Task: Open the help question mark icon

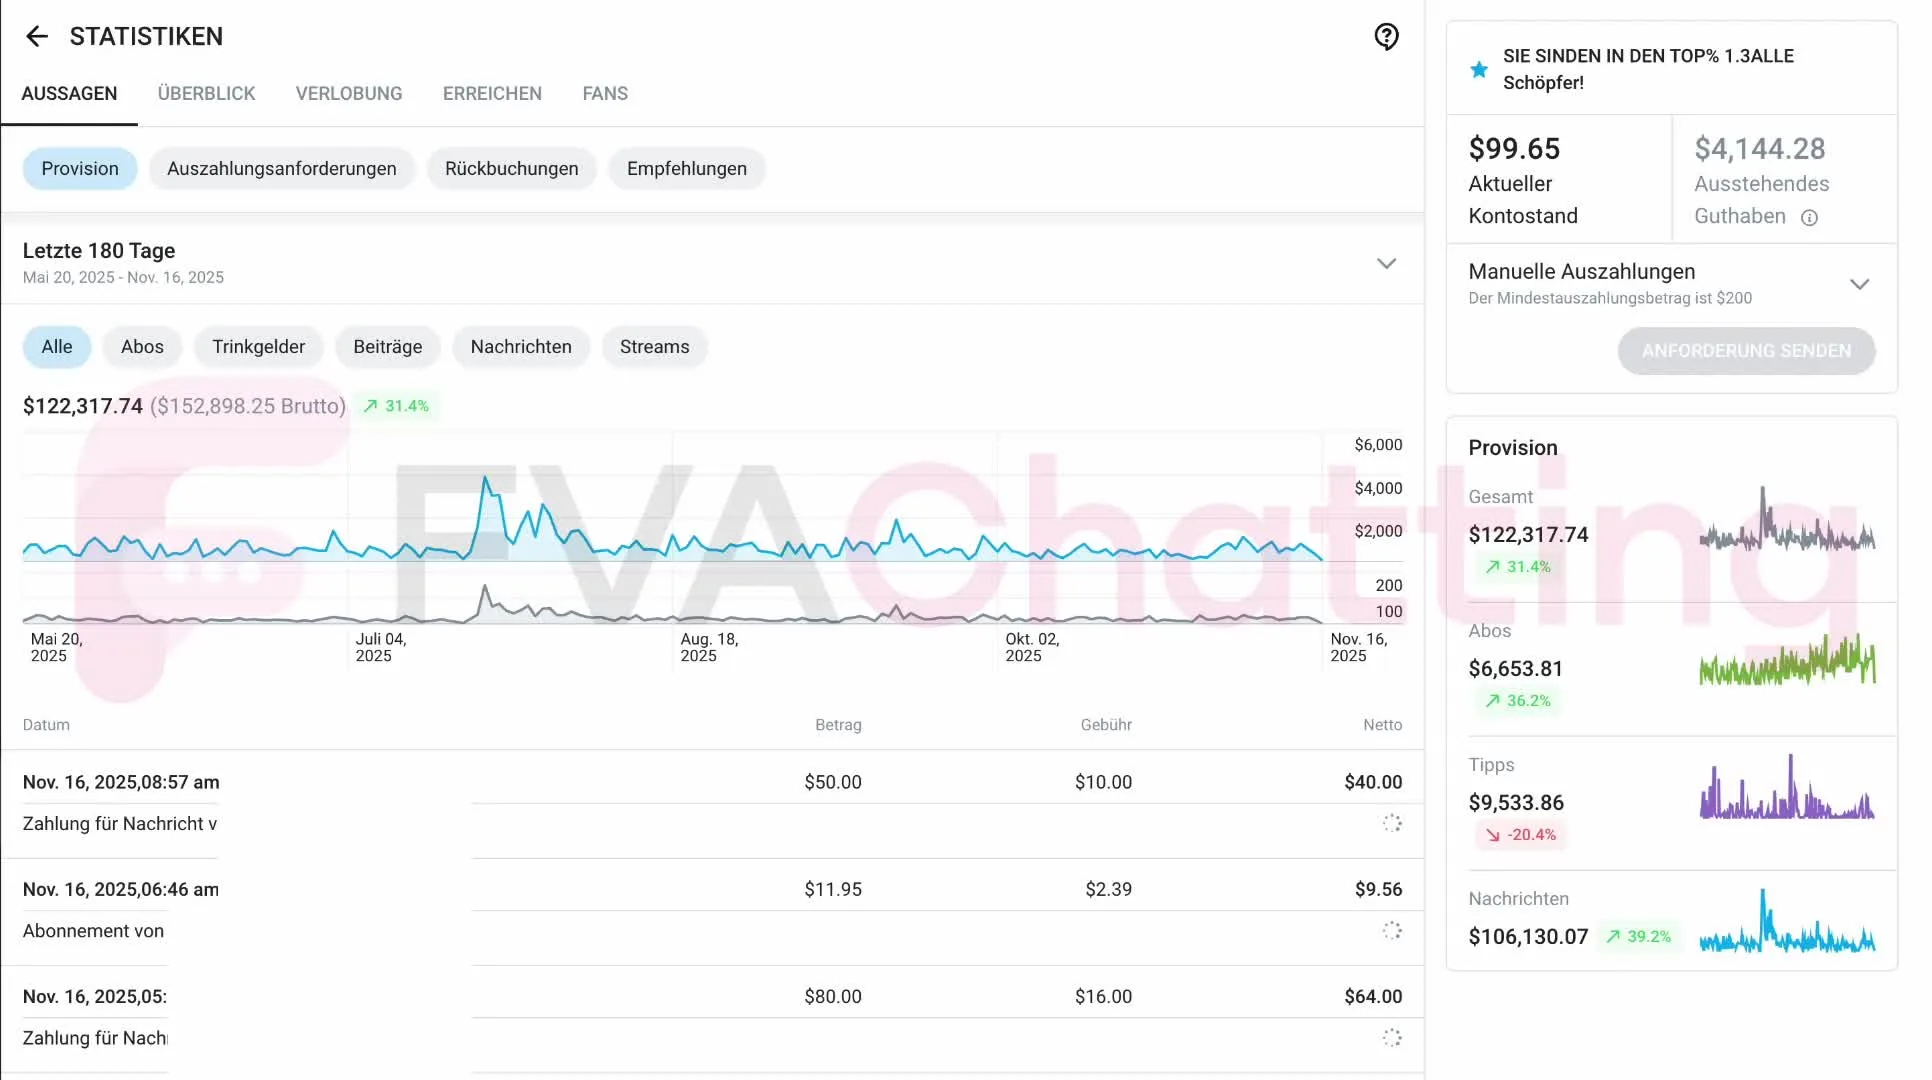Action: 1386,37
